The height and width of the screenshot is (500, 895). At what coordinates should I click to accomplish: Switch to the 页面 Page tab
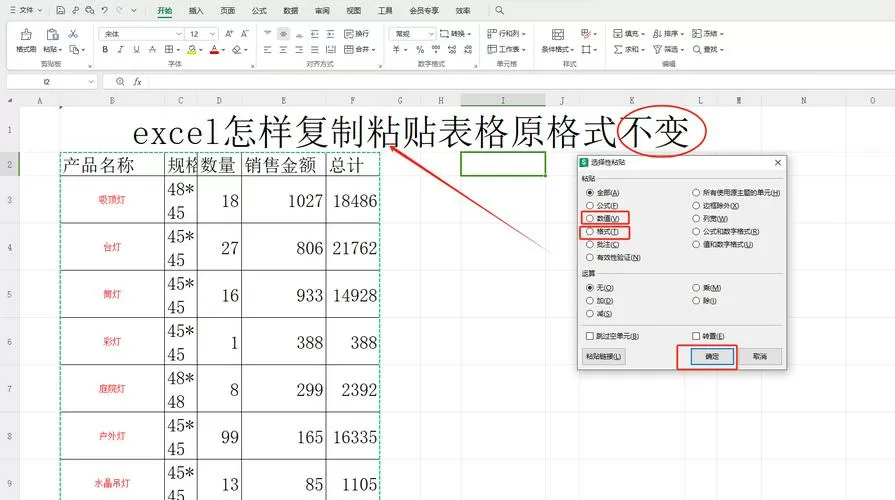(x=228, y=11)
